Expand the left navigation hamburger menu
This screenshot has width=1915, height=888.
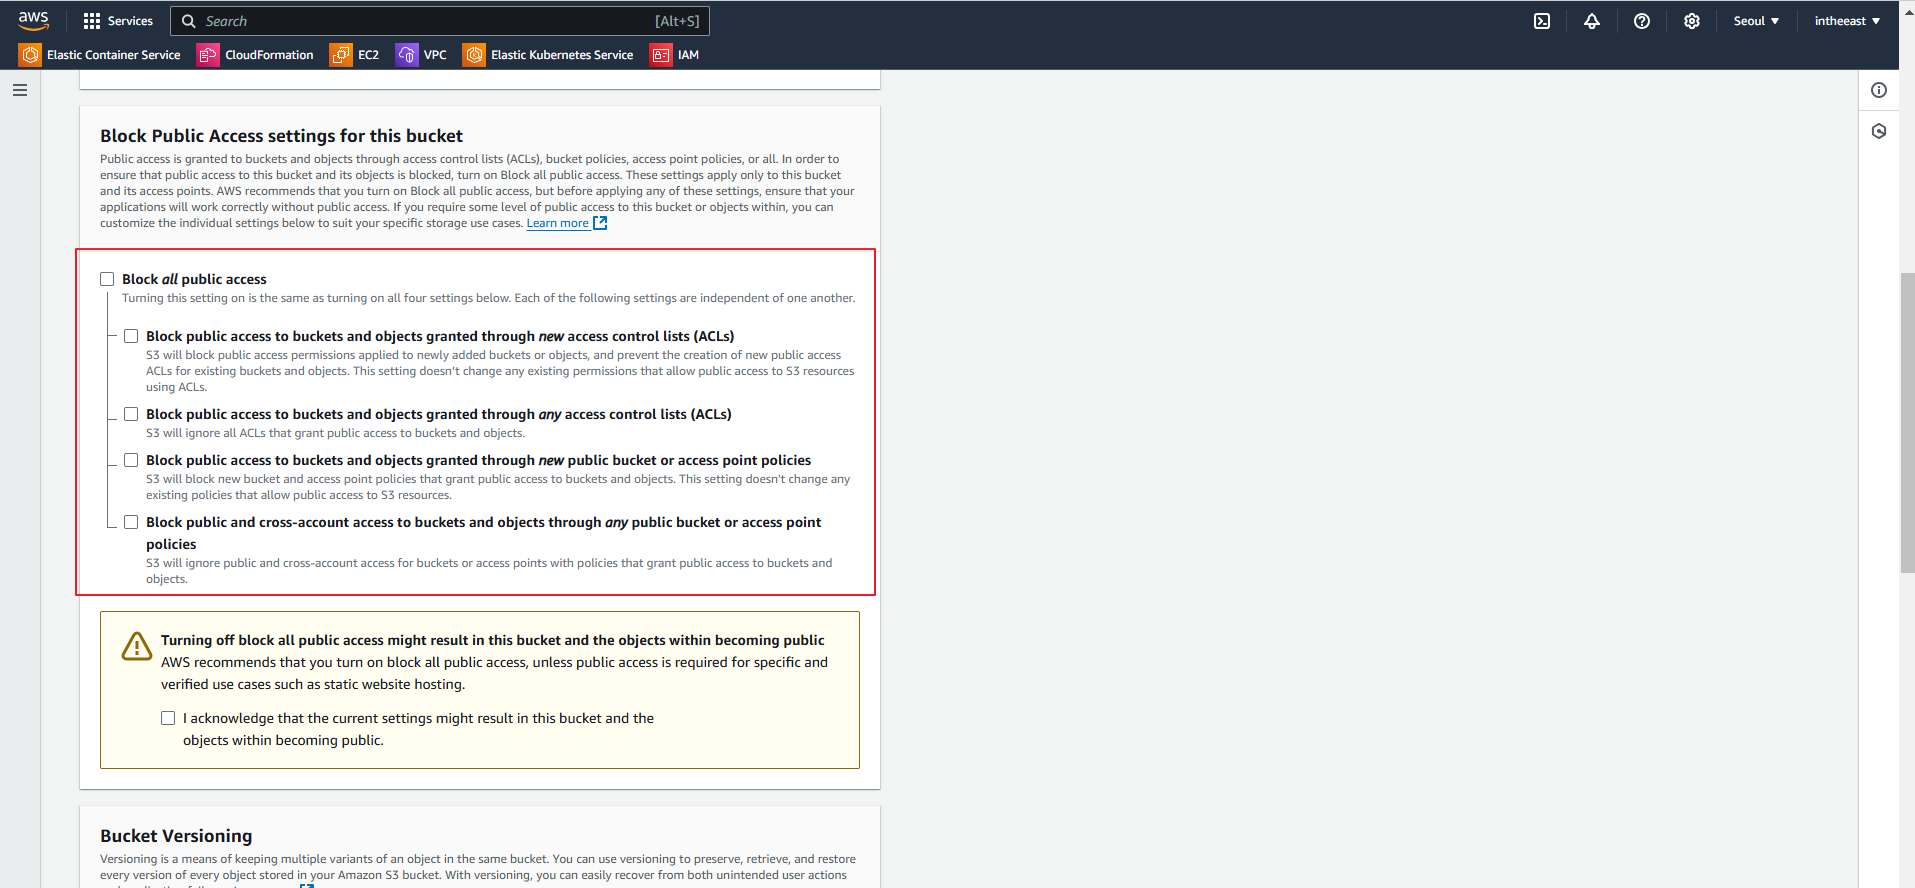coord(20,90)
